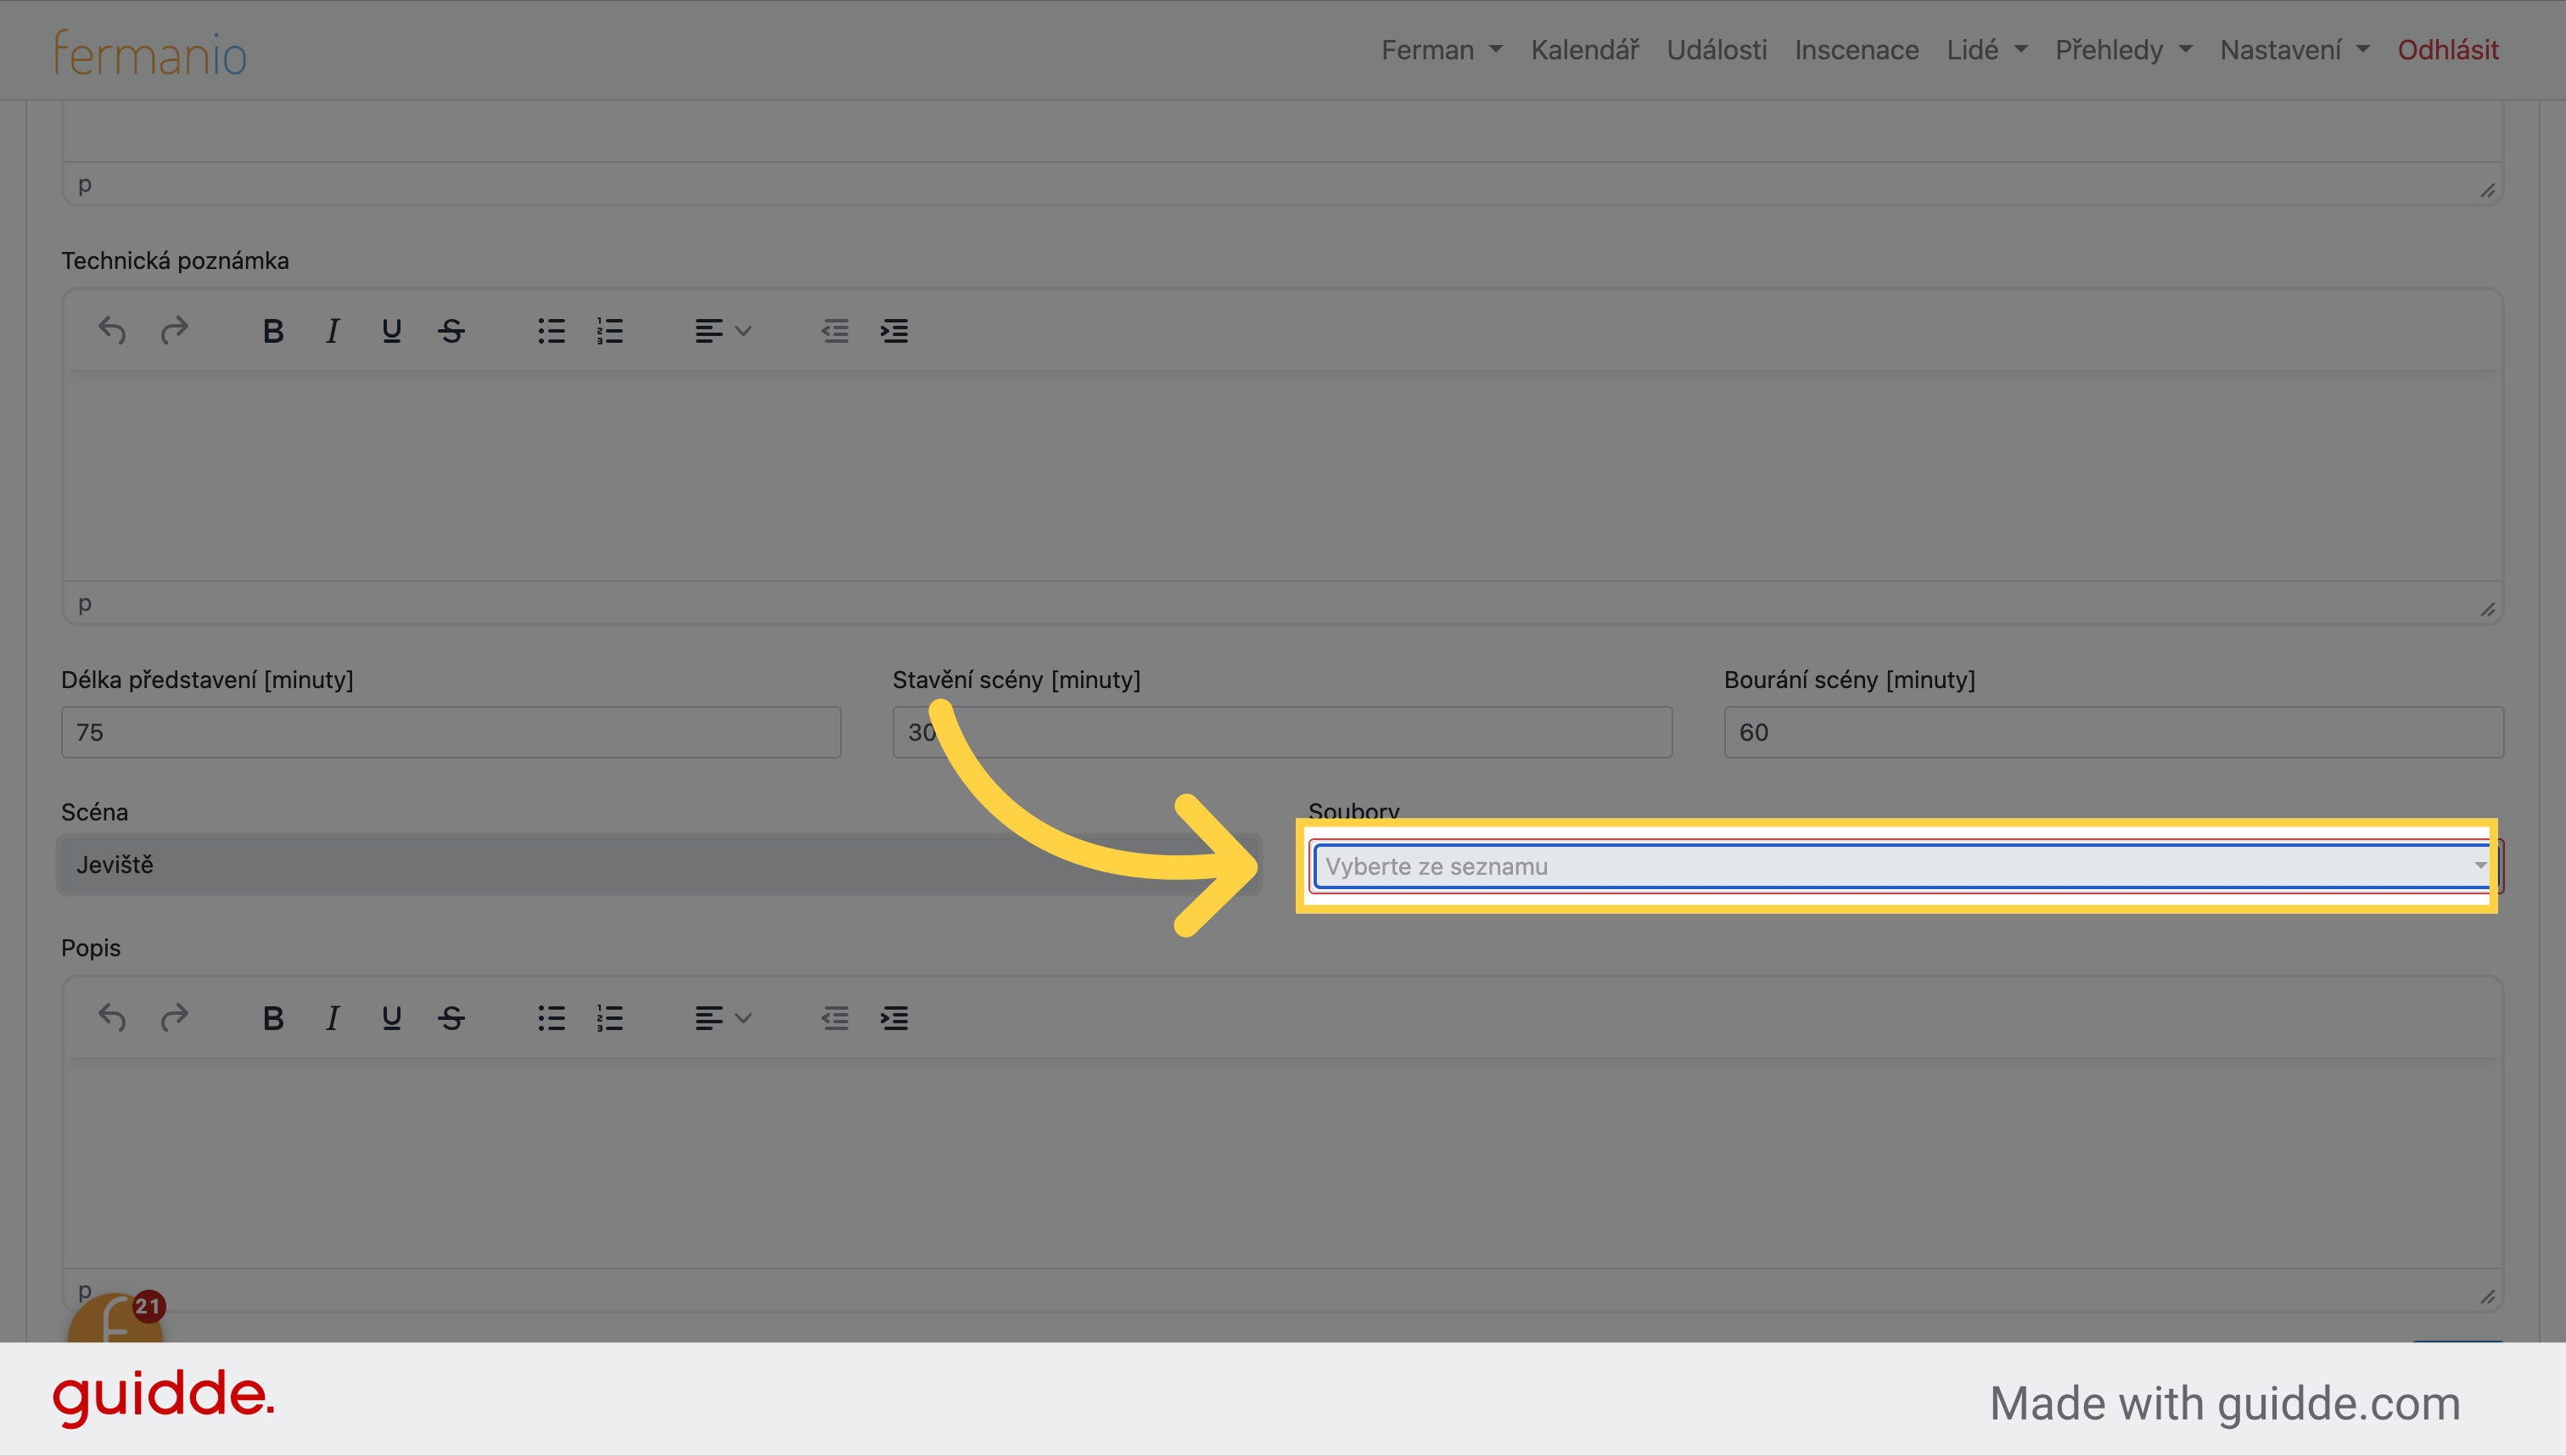2566x1456 pixels.
Task: Open alignment options in Popis editor
Action: tap(723, 1018)
